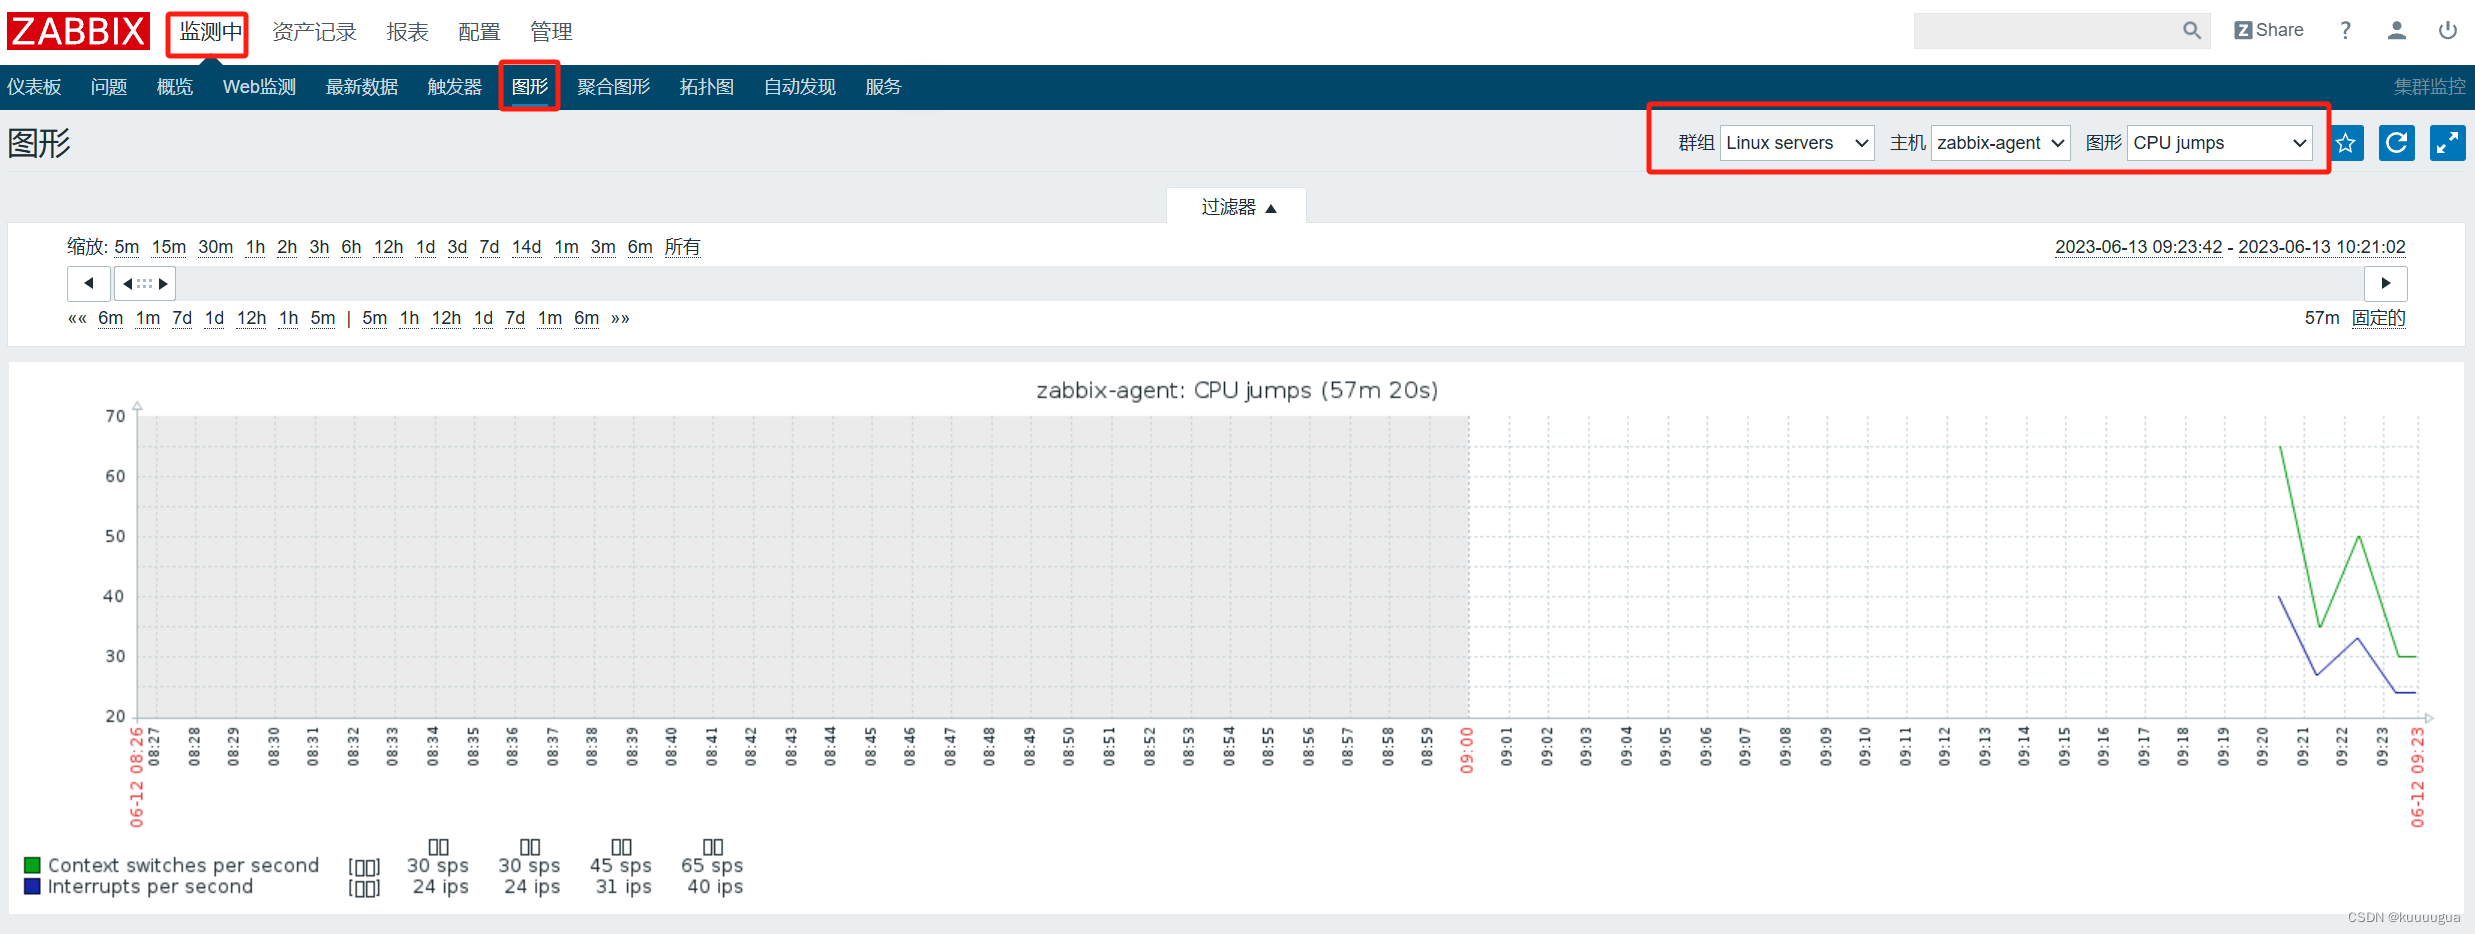Go to 问题 submenu

(x=109, y=87)
